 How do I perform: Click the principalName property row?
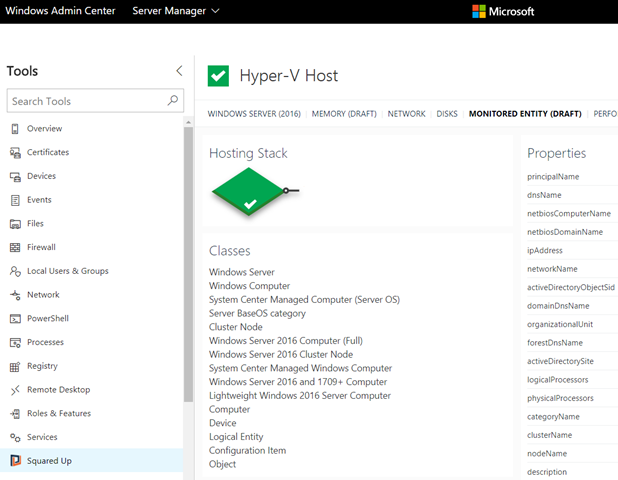click(x=572, y=177)
